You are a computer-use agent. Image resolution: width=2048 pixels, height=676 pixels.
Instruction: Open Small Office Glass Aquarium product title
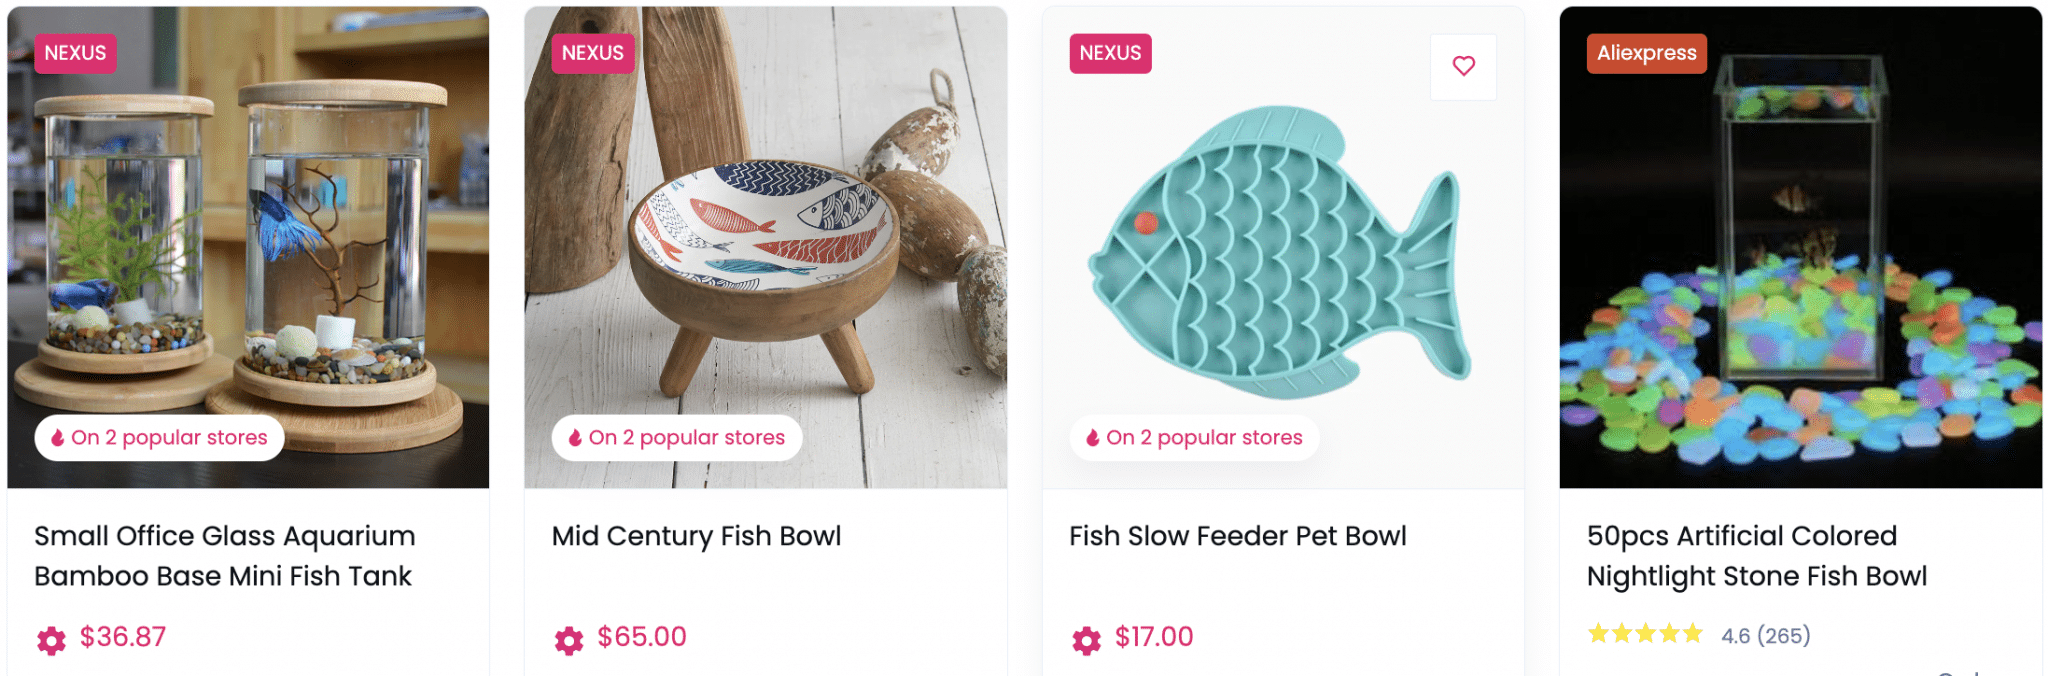coord(224,556)
